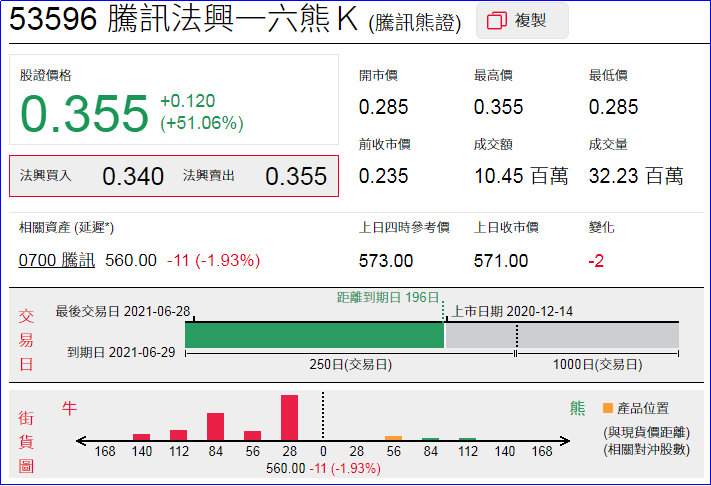The height and width of the screenshot is (486, 711).
Task: Click the 最低價 value 0.285
Action: [613, 107]
